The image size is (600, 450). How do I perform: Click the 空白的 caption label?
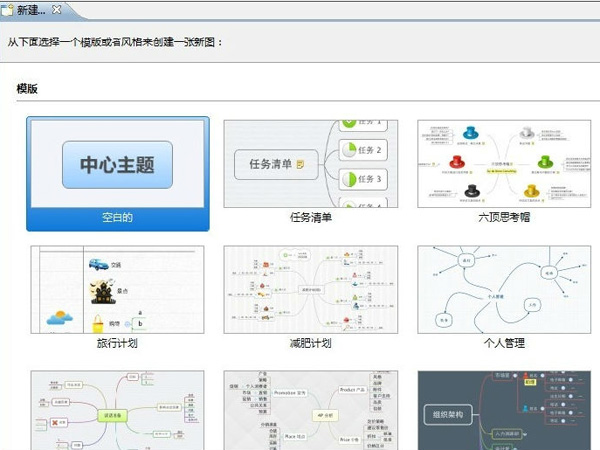pos(117,217)
